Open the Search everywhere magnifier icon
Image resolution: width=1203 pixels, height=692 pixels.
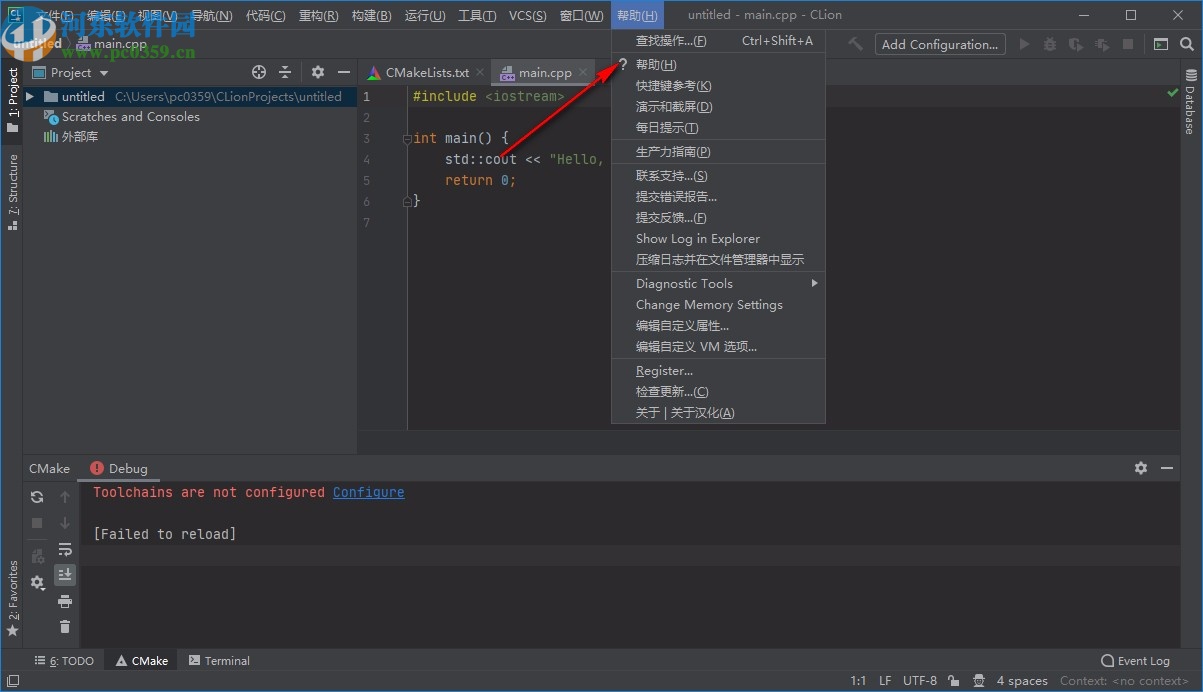click(1187, 44)
